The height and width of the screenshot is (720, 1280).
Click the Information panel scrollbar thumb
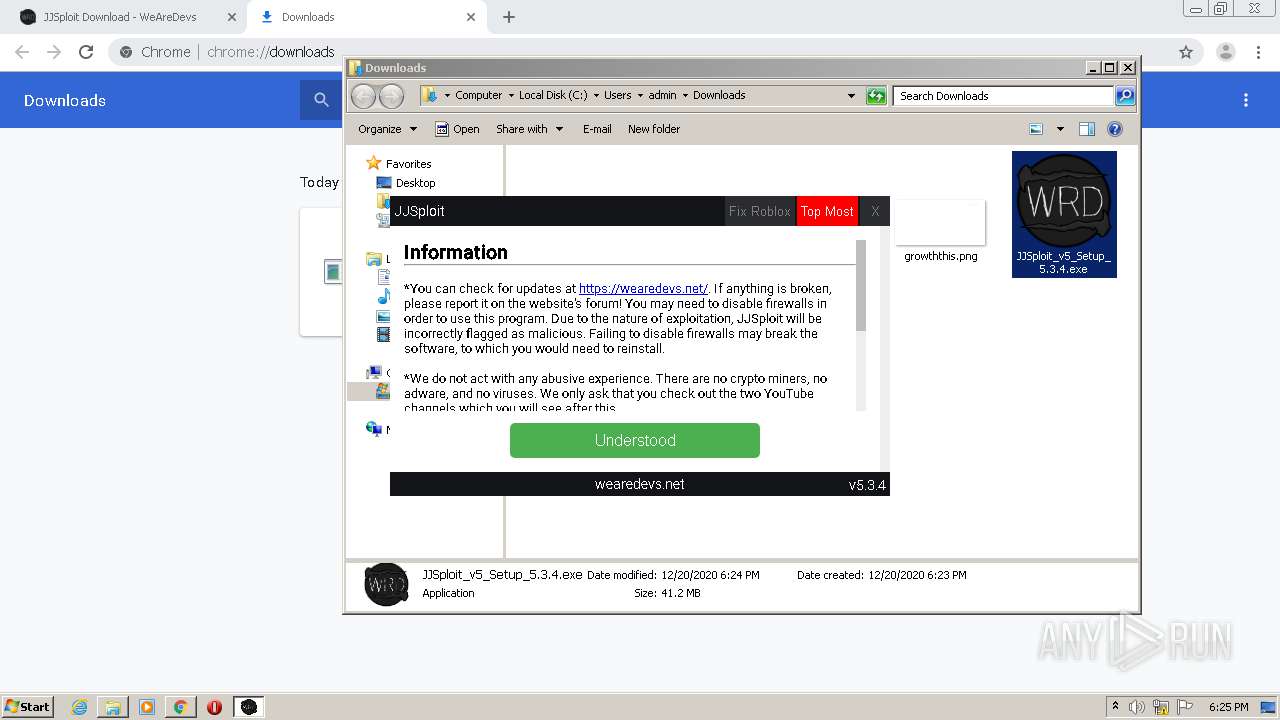pyautogui.click(x=861, y=286)
